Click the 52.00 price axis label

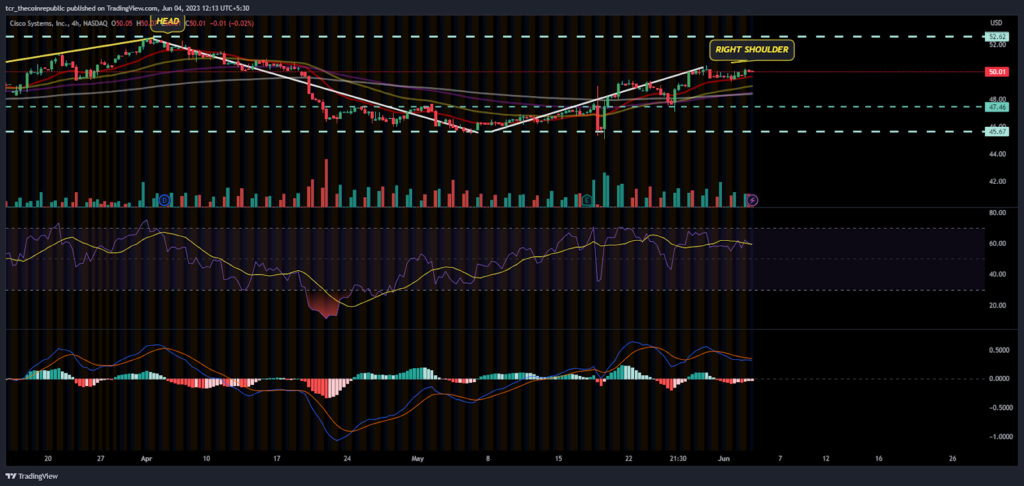997,45
